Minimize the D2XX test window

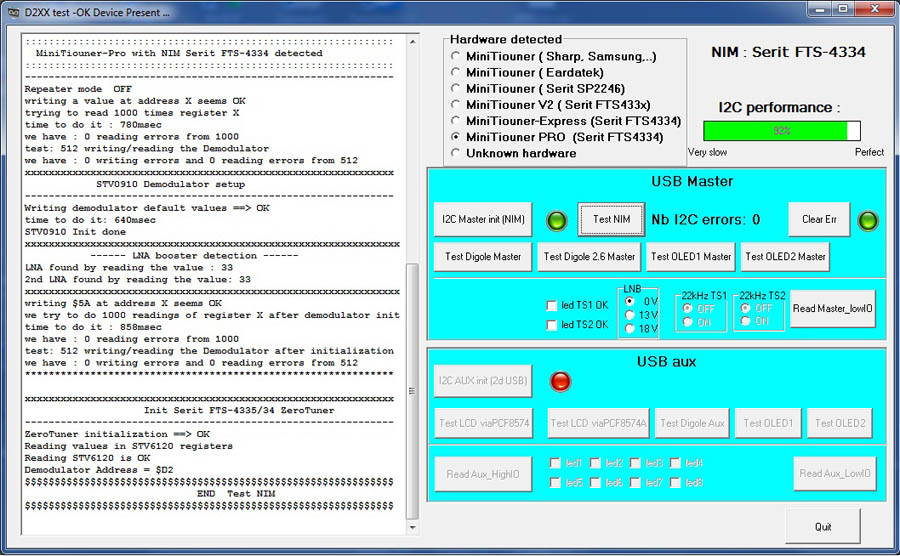[820, 9]
